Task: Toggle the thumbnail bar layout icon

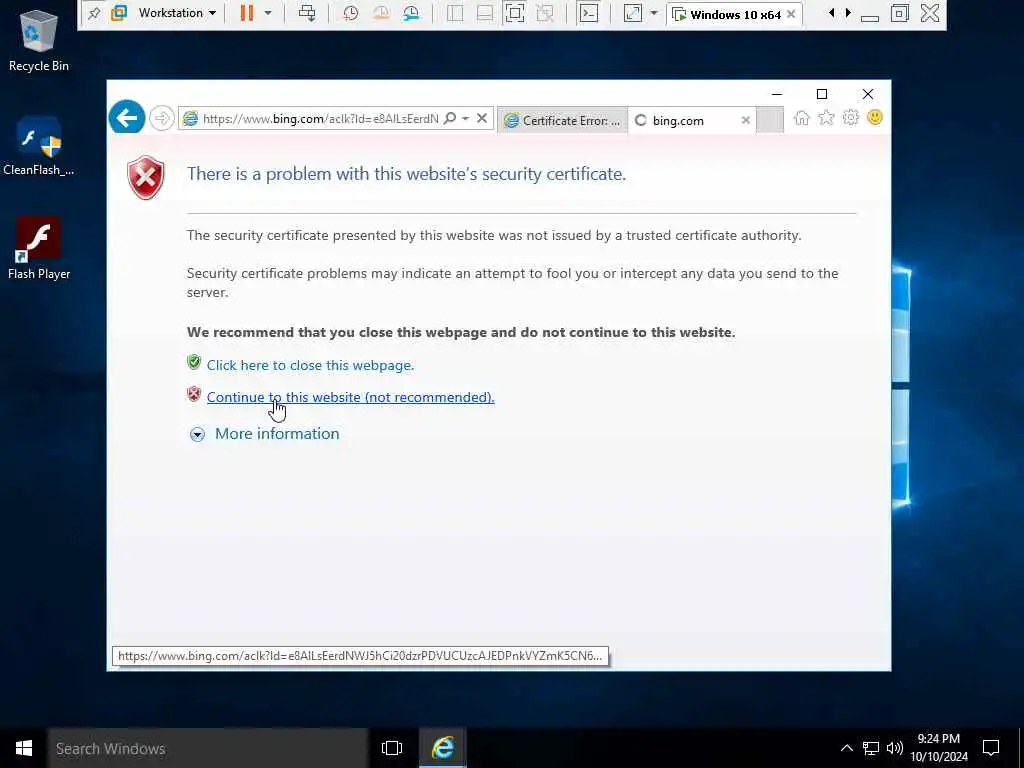Action: pos(485,13)
